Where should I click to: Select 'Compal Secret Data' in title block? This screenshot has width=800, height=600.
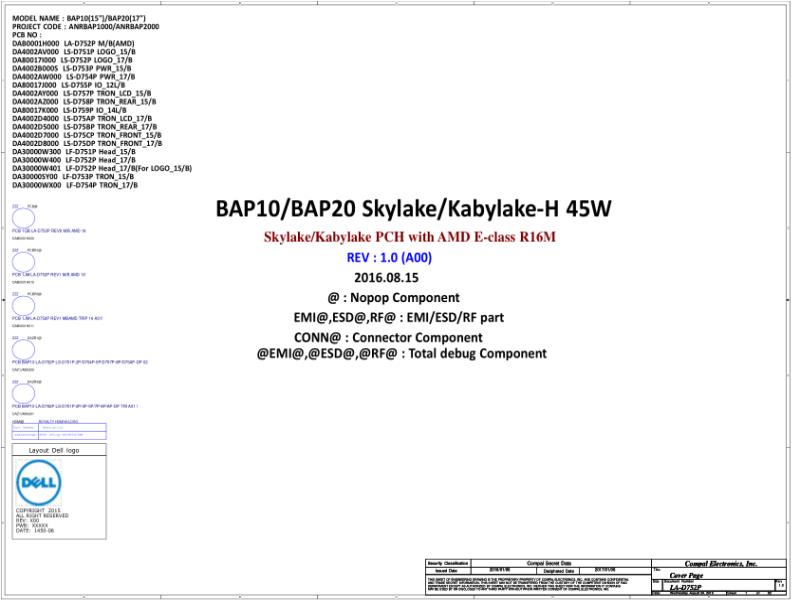point(549,563)
